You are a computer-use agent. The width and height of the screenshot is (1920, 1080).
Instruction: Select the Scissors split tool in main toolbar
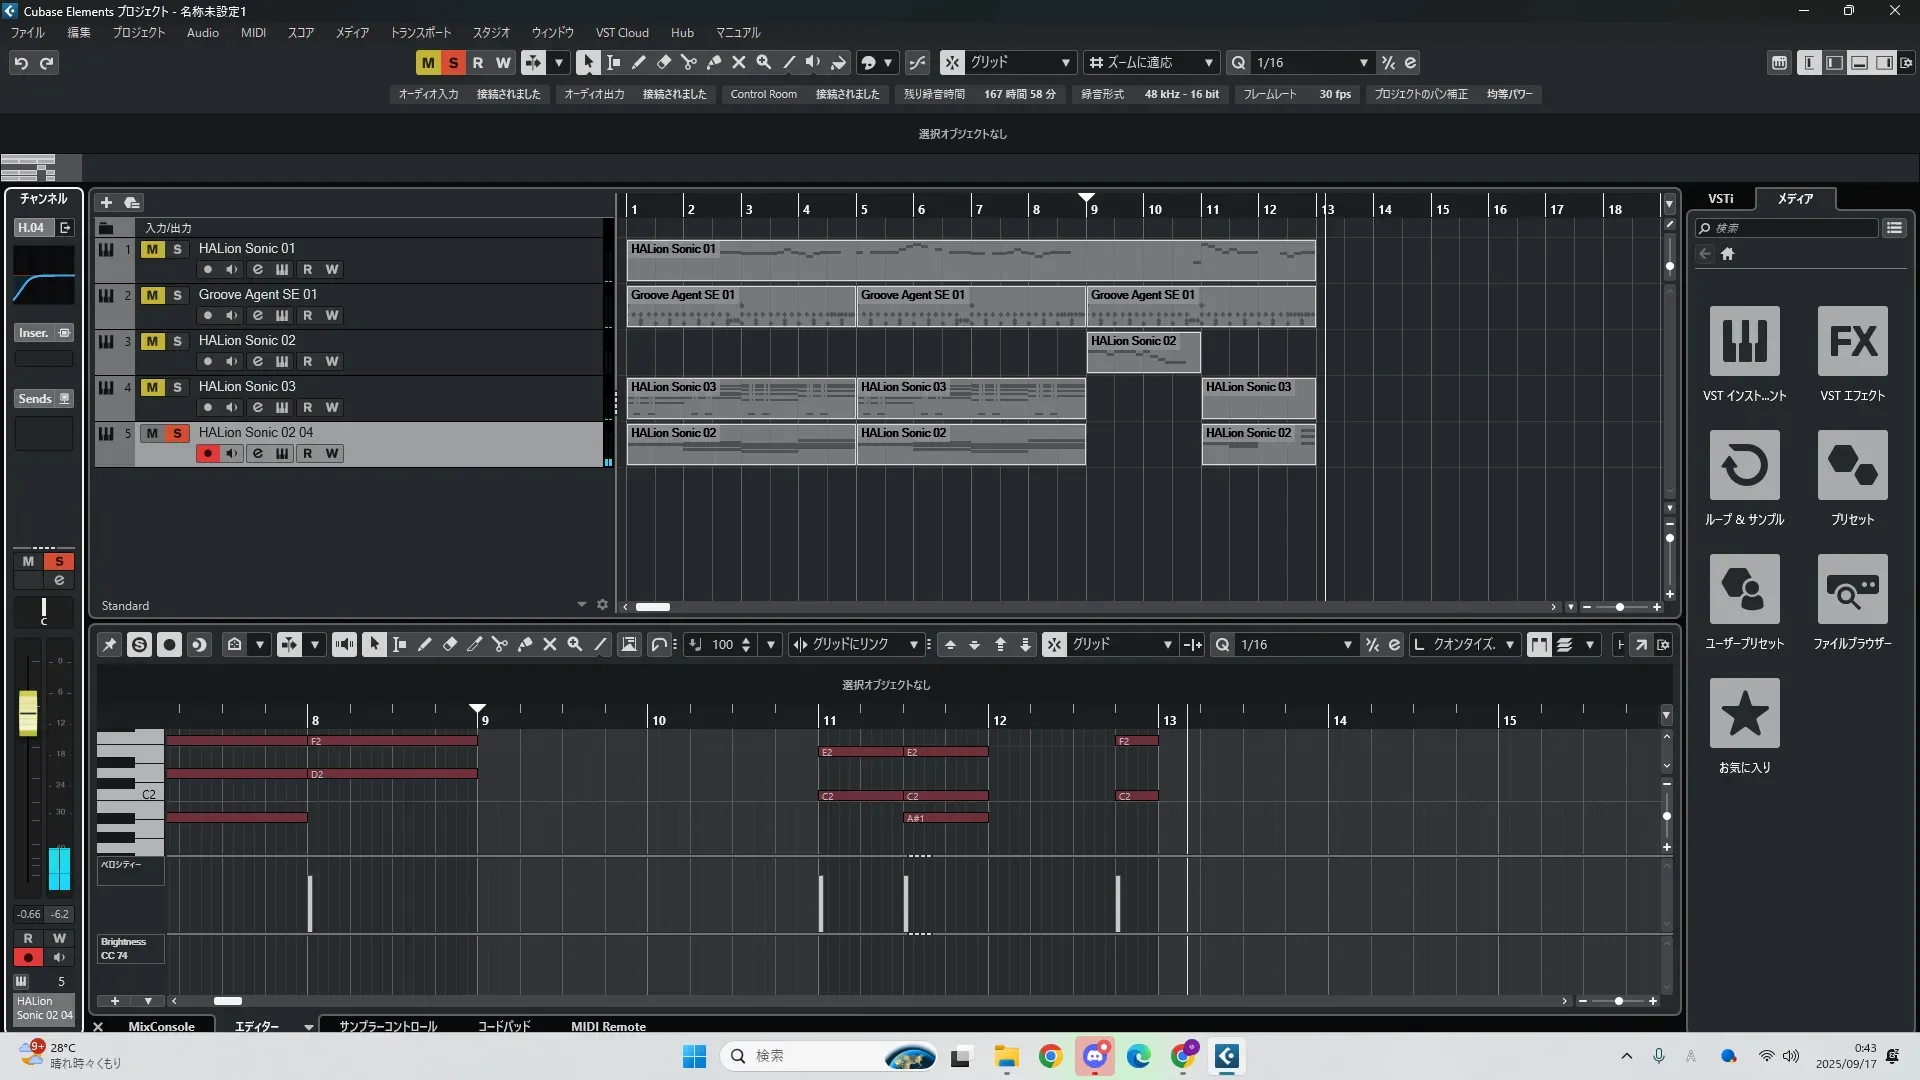pos(688,62)
